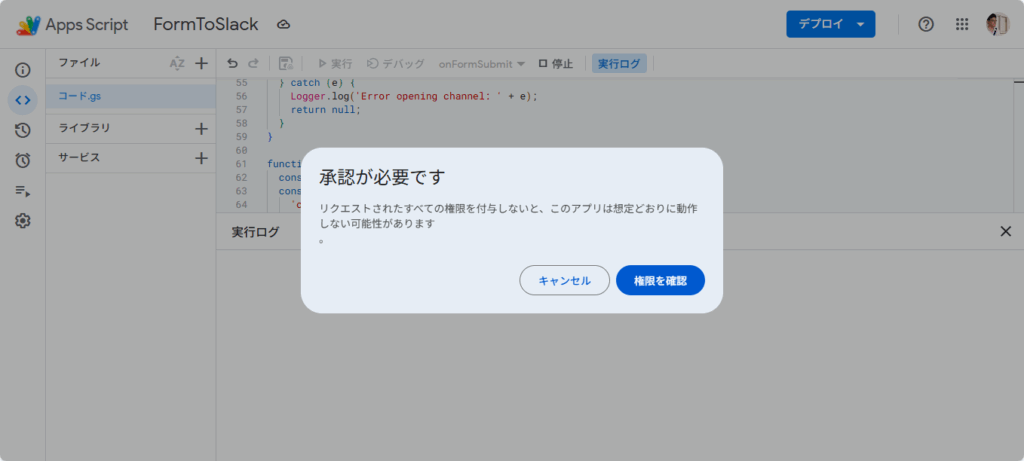This screenshot has width=1024, height=461.
Task: Click the 権限を確認 button
Action: (x=660, y=280)
